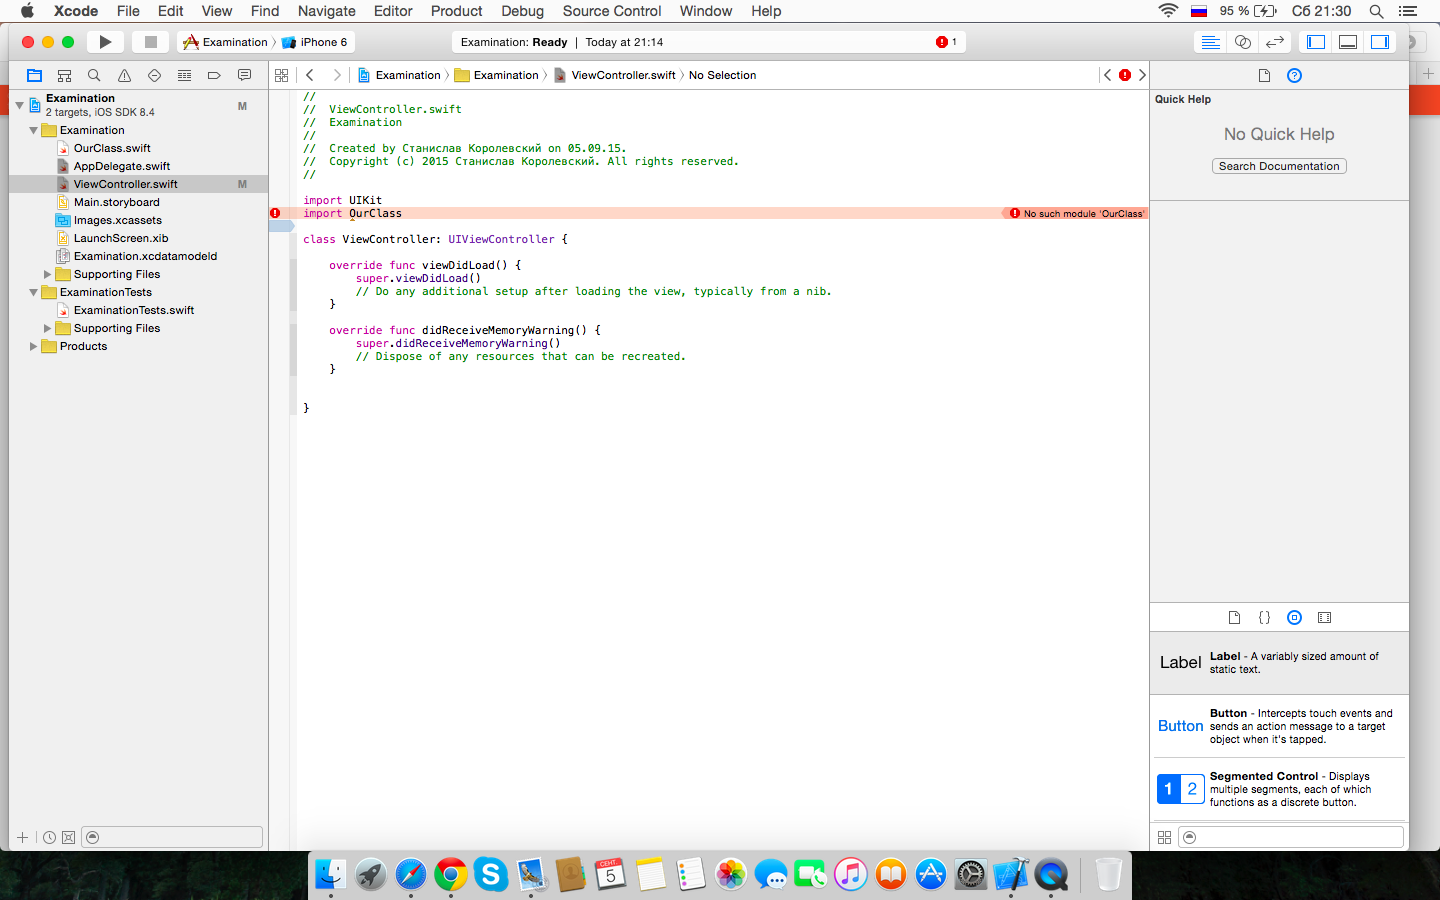The height and width of the screenshot is (900, 1440).
Task: Open the Breakpoint navigator icon
Action: [214, 75]
